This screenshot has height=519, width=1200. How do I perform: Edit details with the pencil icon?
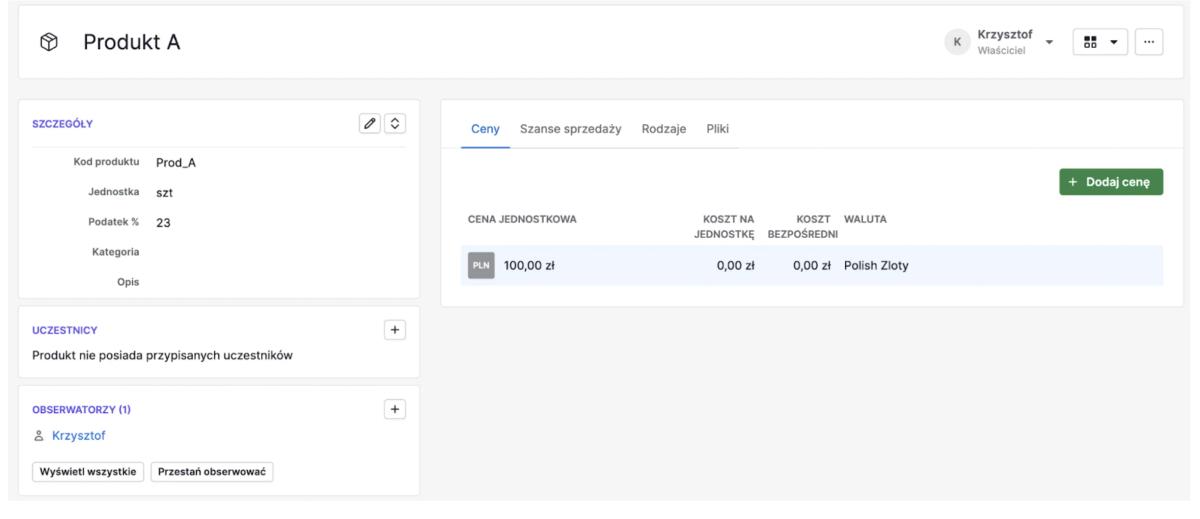pyautogui.click(x=371, y=124)
